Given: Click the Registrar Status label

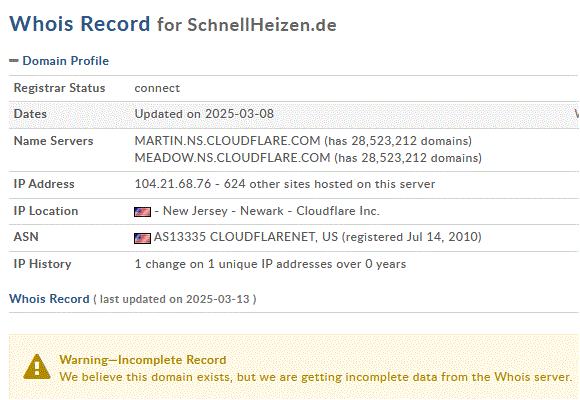Looking at the screenshot, I should [60, 88].
